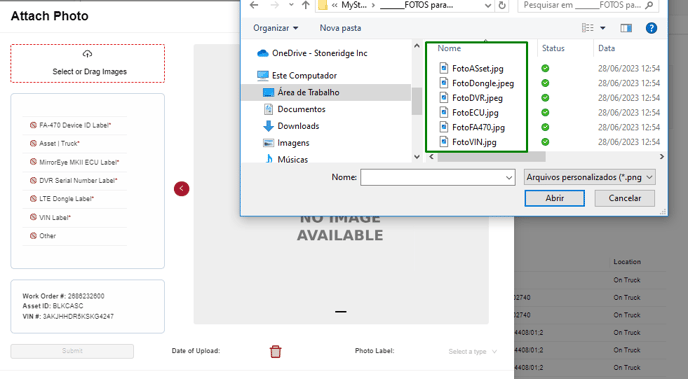The image size is (688, 379).
Task: Open the file type filter dropdown
Action: coord(589,177)
